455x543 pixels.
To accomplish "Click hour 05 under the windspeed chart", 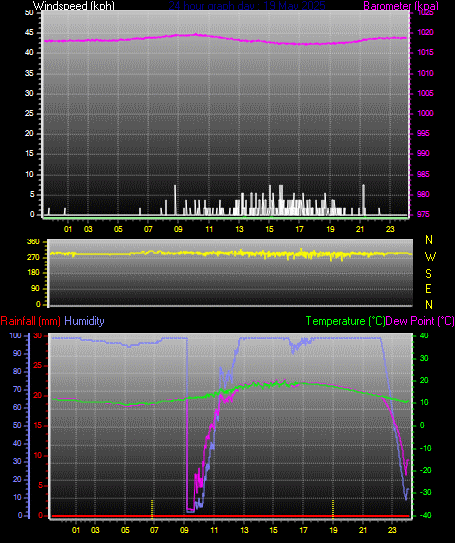I will pos(118,229).
